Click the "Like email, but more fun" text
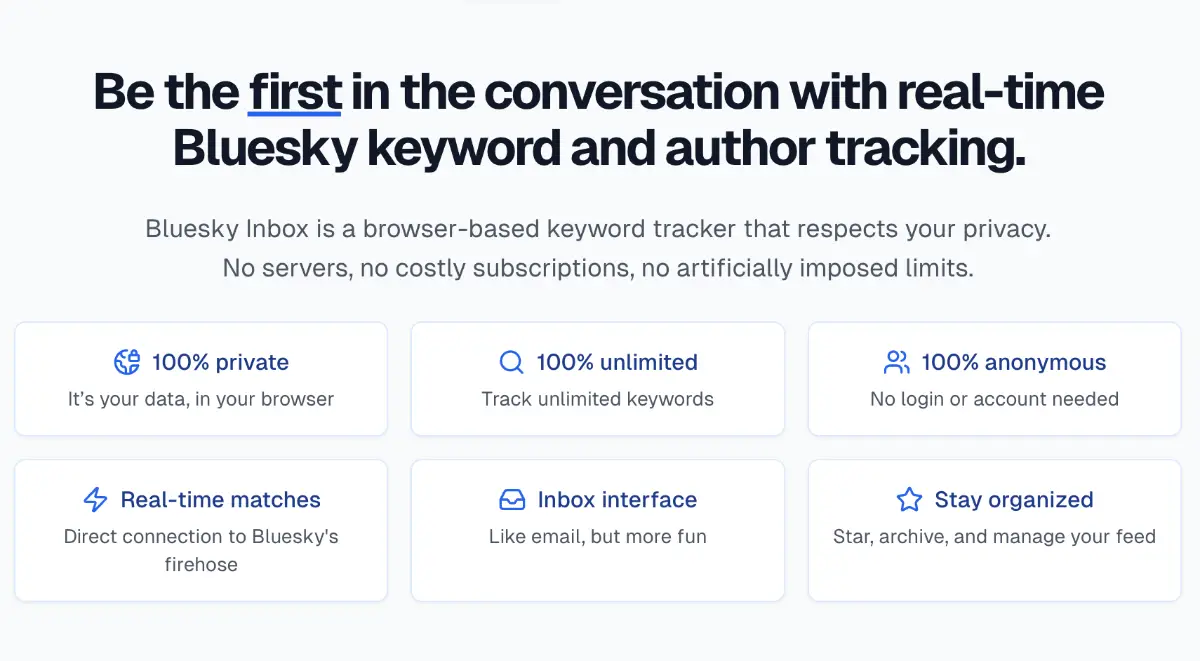 tap(598, 536)
